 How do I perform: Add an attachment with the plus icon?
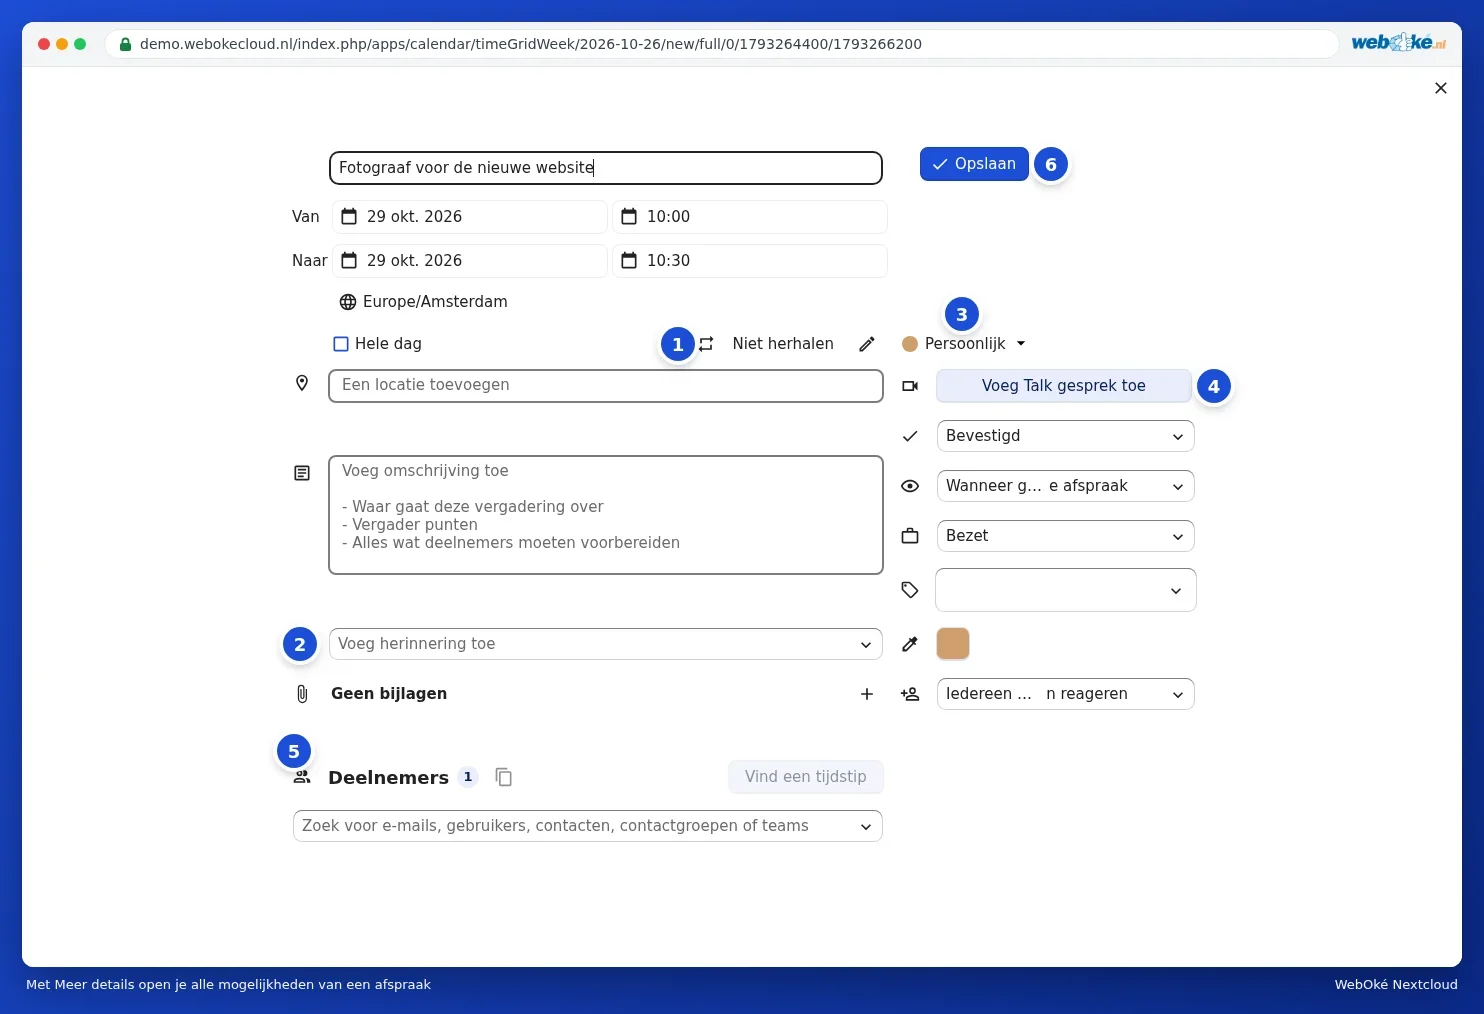click(867, 694)
